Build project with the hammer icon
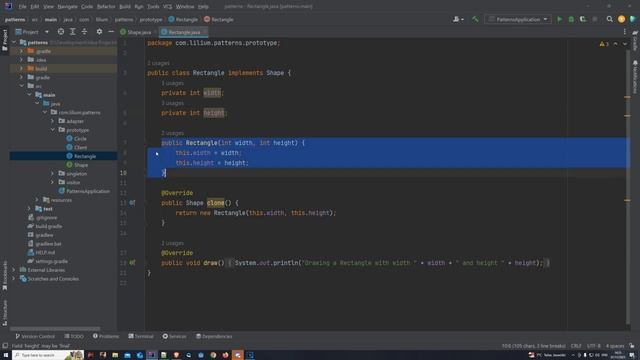This screenshot has height=360, width=640. pos(475,19)
